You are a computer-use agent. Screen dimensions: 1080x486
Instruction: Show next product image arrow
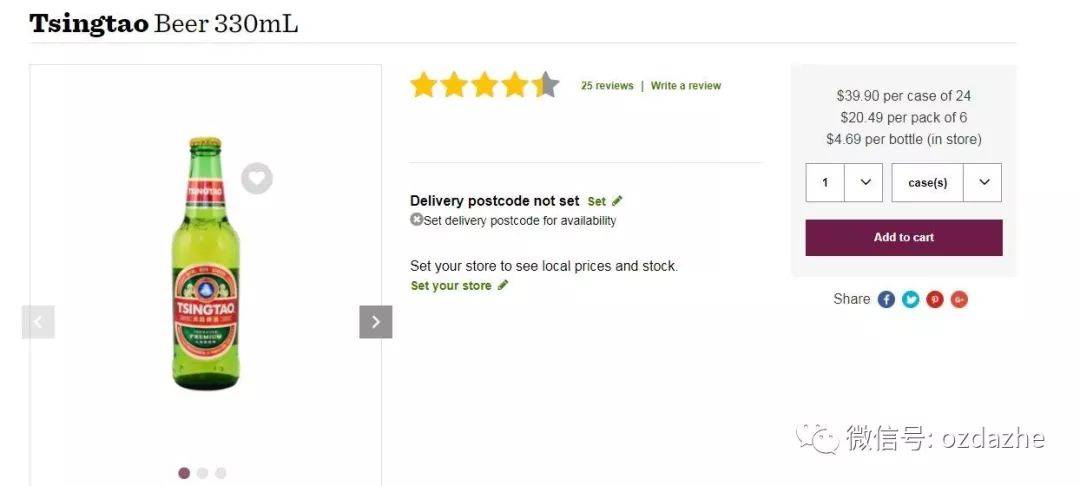click(375, 322)
